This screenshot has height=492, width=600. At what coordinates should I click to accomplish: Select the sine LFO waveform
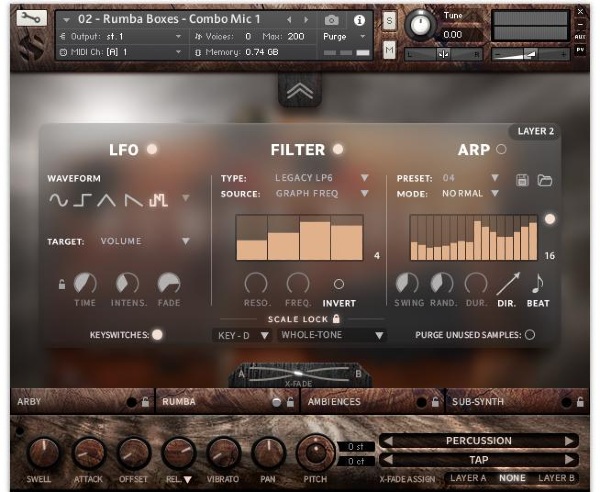(x=58, y=200)
